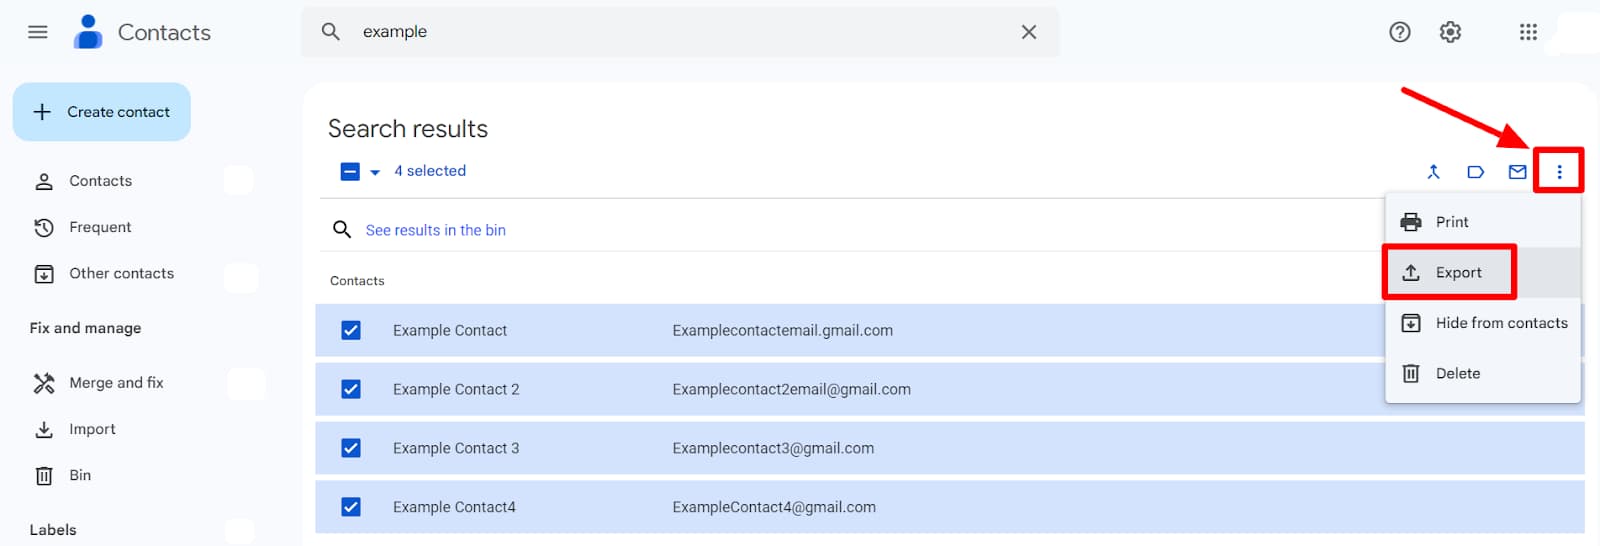
Task: Open Bin in the sidebar
Action: coord(80,475)
